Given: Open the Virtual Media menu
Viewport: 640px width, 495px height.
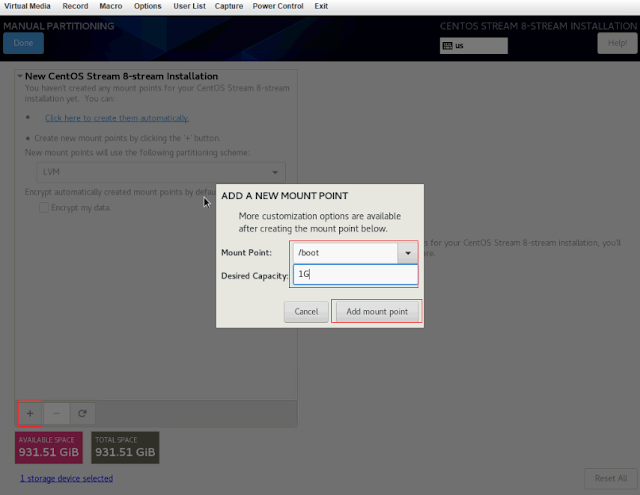Looking at the screenshot, I should tap(27, 6).
